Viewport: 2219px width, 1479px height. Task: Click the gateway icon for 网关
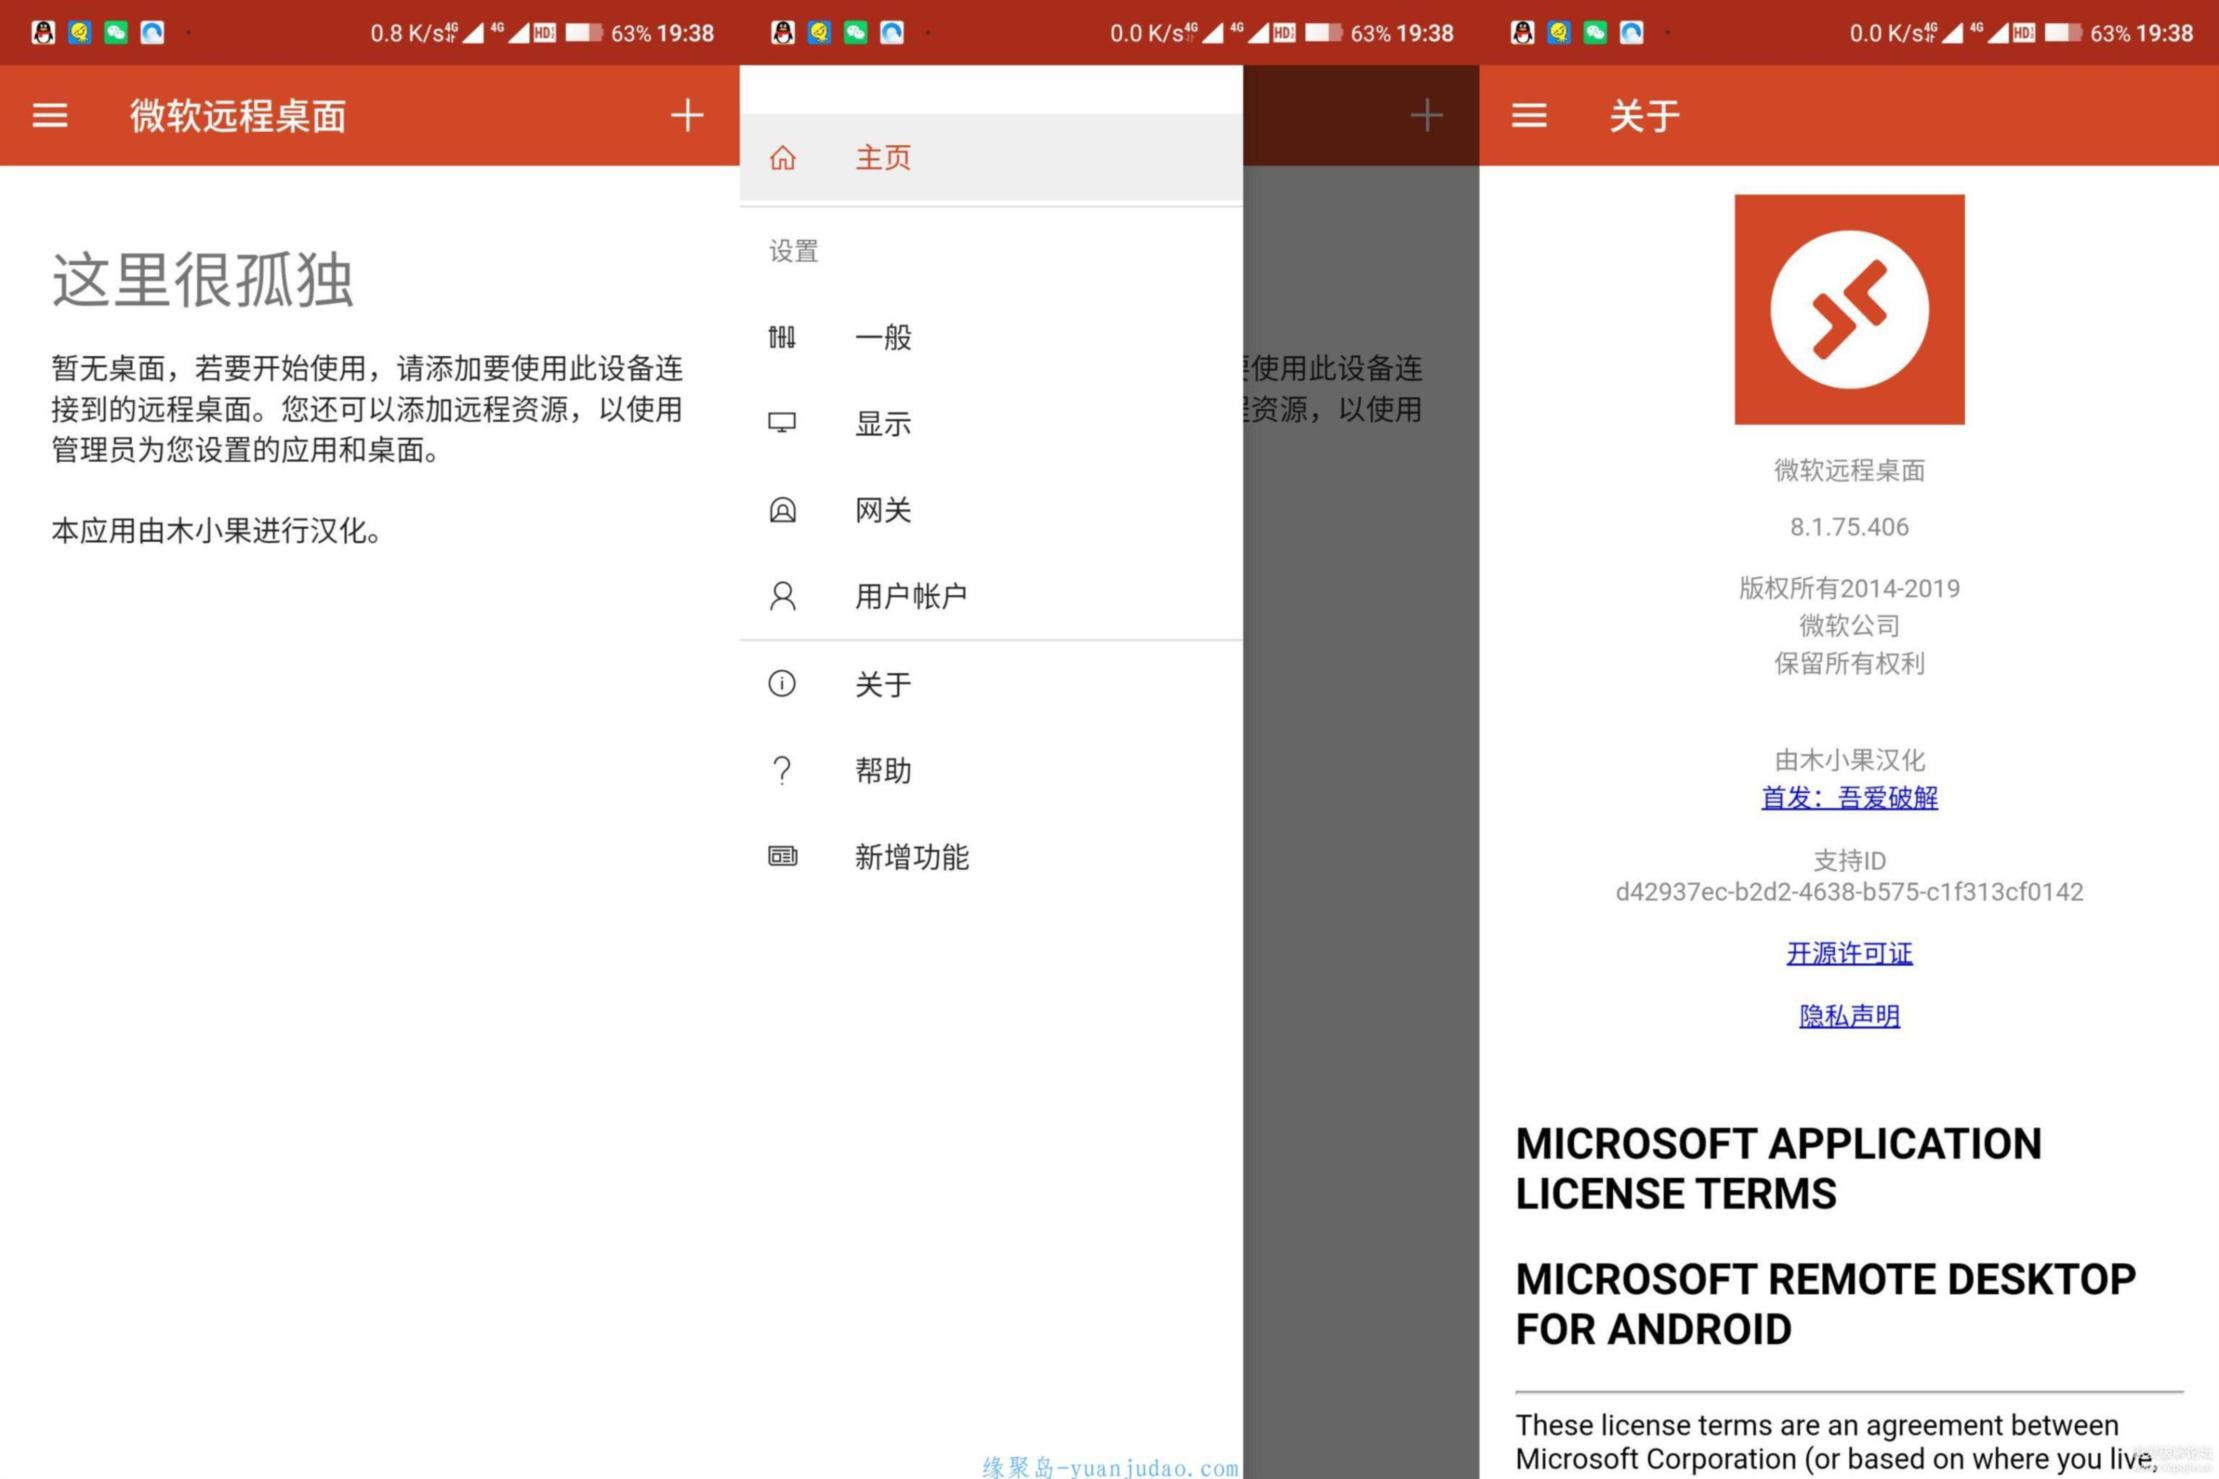pyautogui.click(x=782, y=510)
